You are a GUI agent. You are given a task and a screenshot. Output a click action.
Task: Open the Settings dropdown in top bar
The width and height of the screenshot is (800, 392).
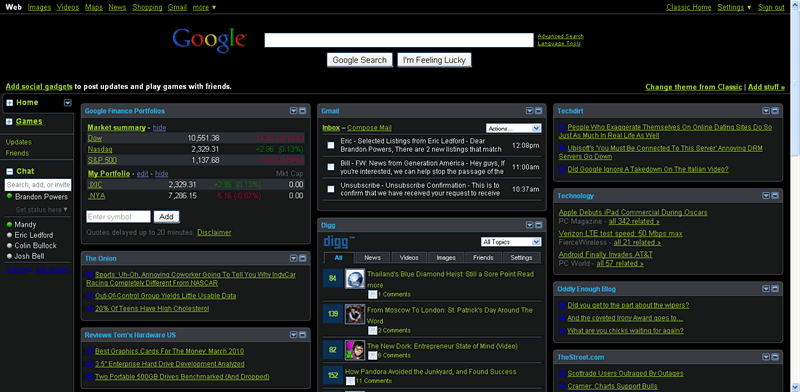pos(734,7)
